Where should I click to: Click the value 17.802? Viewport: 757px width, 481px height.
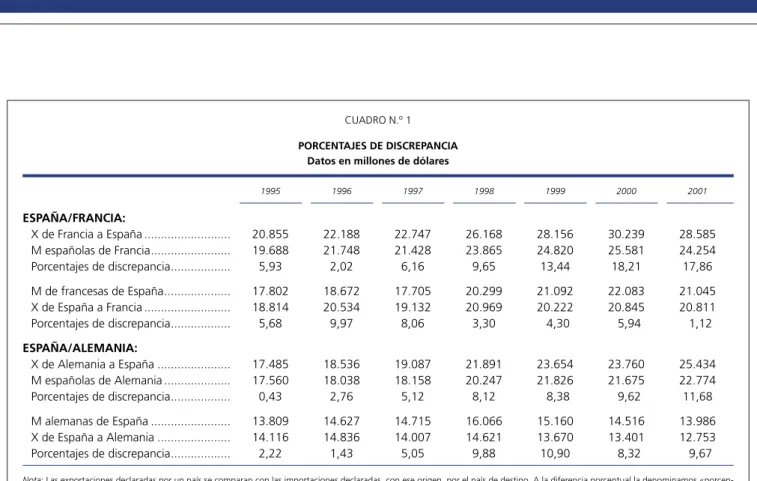click(x=270, y=291)
